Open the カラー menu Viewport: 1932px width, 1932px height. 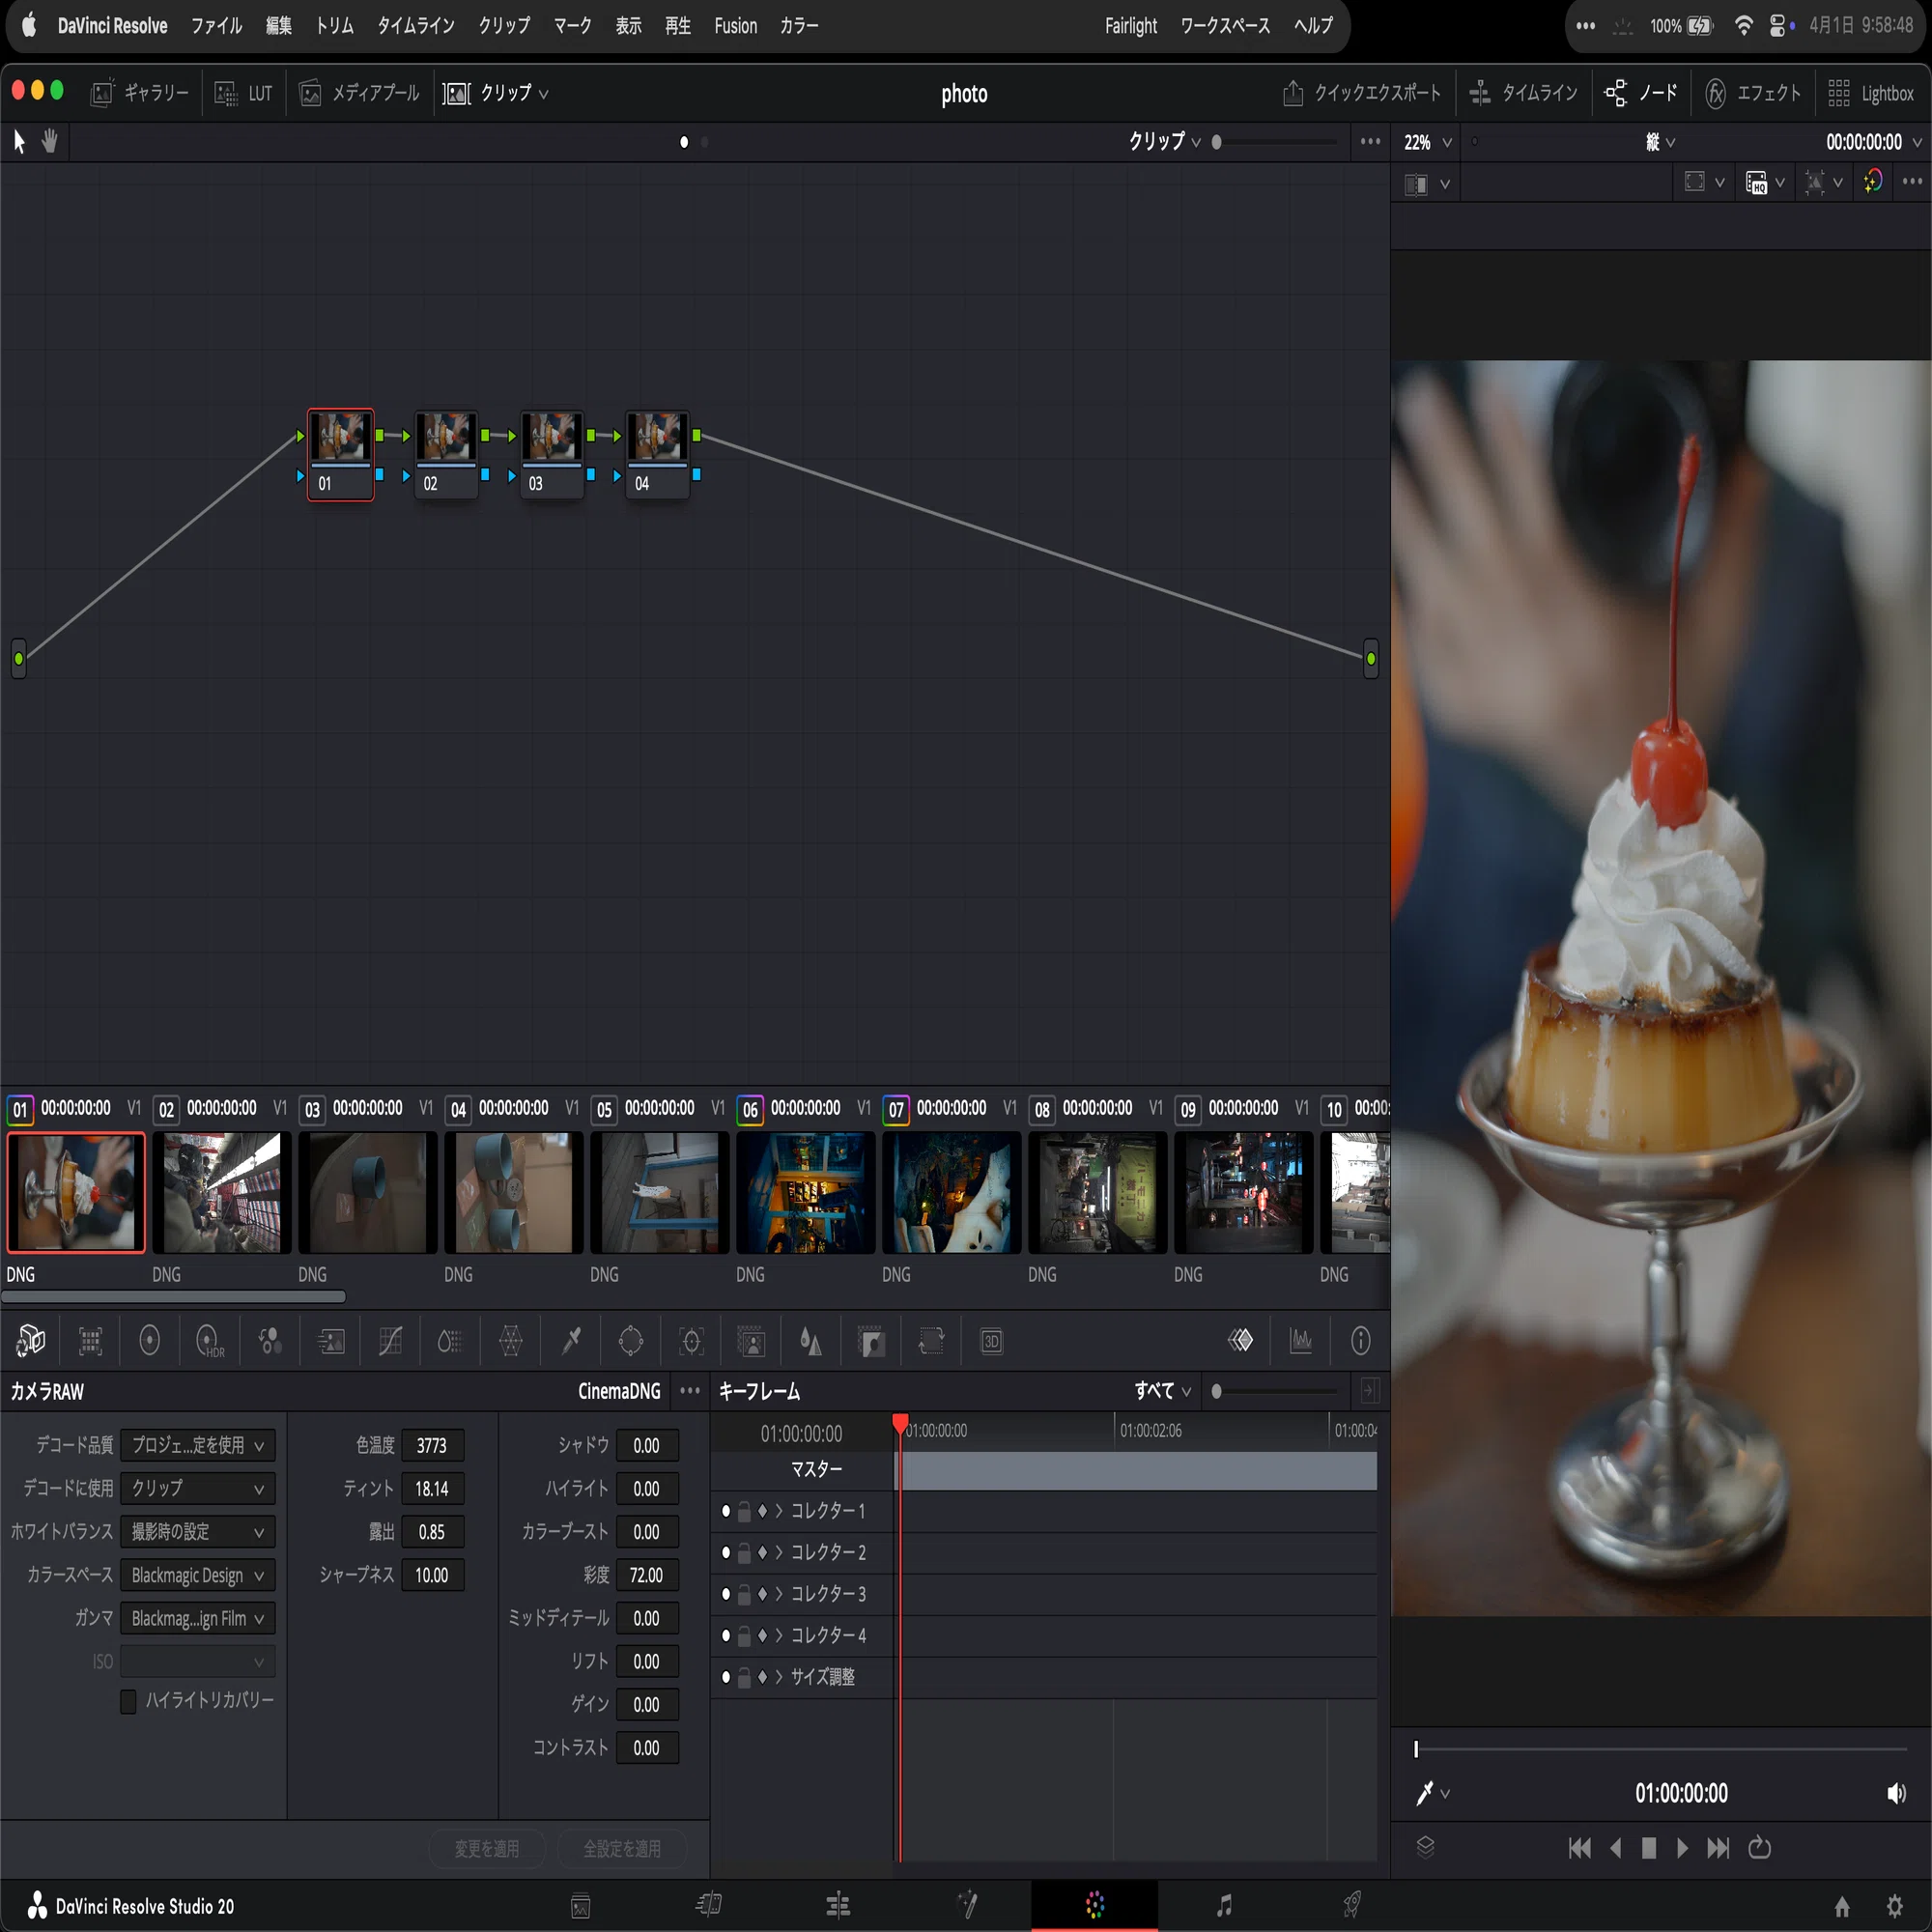tap(799, 25)
